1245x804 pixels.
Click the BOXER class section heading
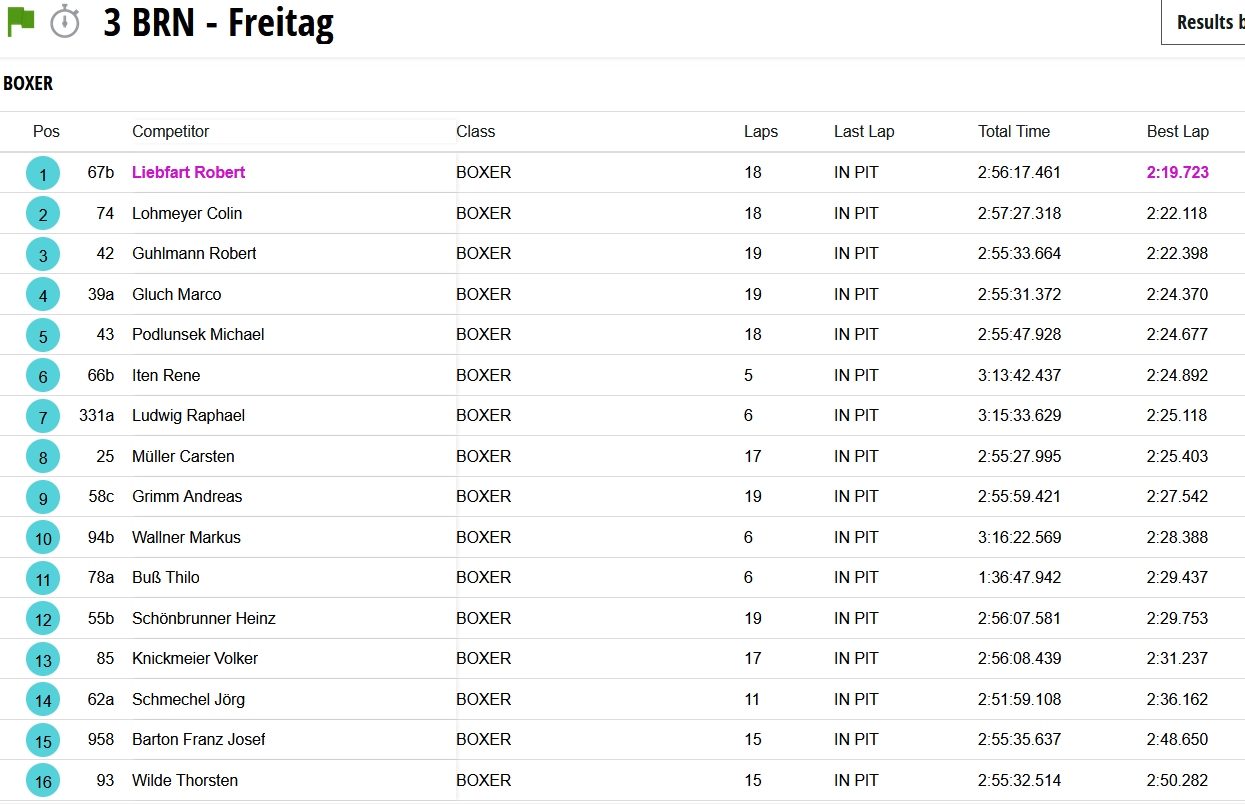tap(28, 83)
